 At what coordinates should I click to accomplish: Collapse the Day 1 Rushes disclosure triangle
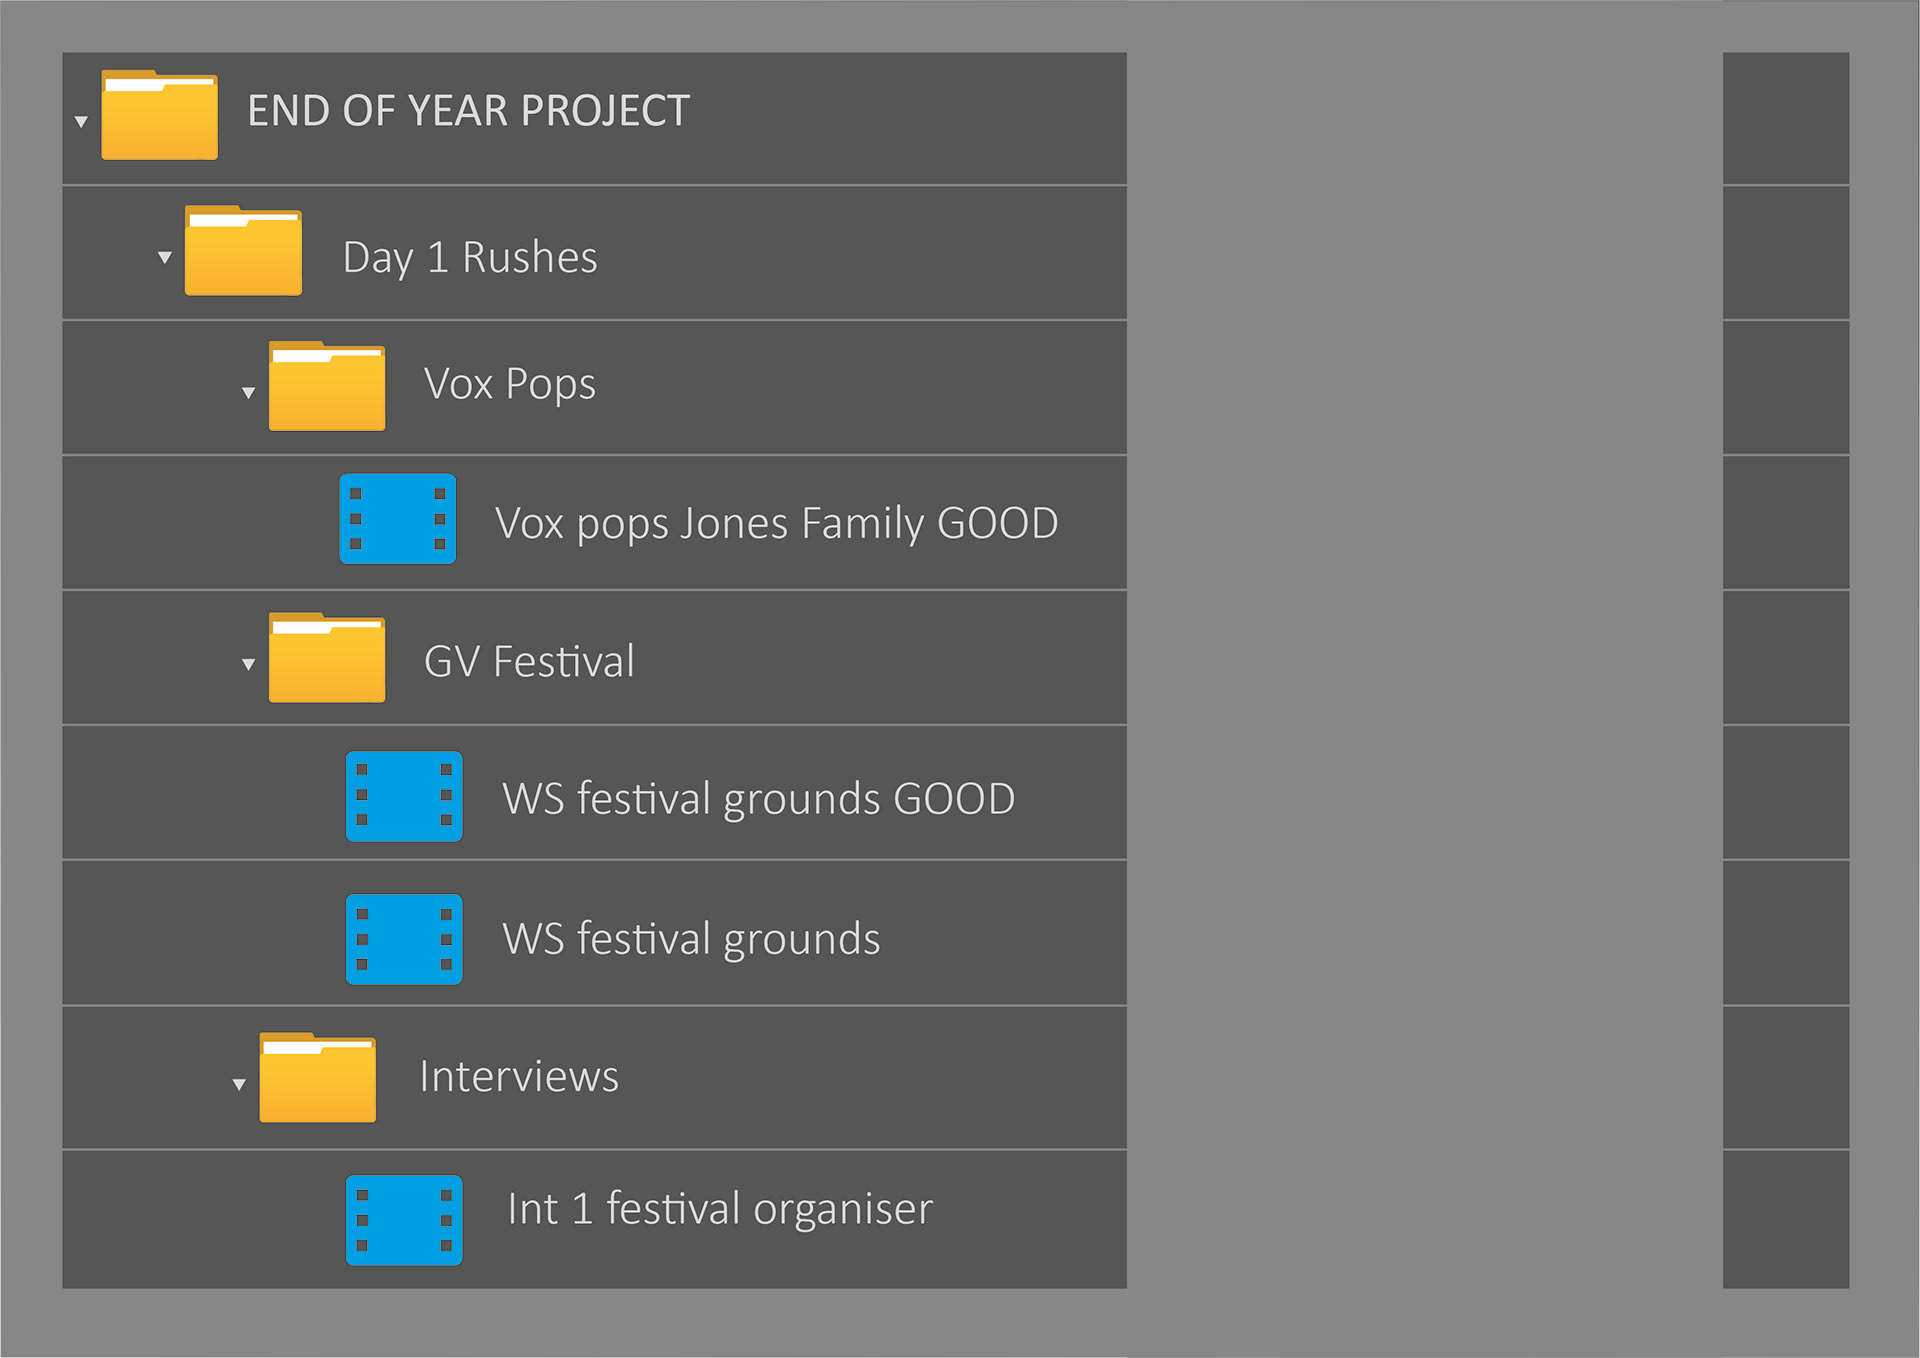(165, 257)
